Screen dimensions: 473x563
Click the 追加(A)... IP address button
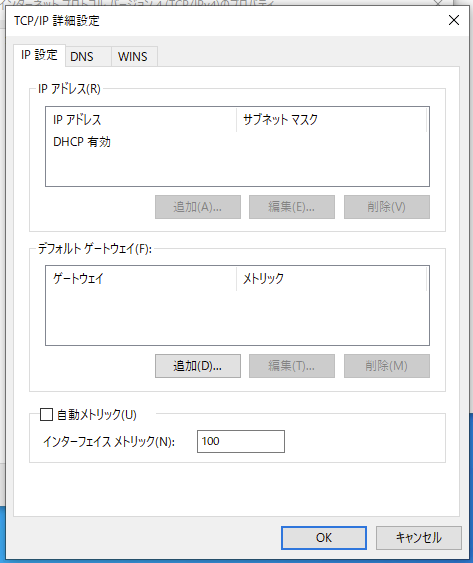pos(198,207)
